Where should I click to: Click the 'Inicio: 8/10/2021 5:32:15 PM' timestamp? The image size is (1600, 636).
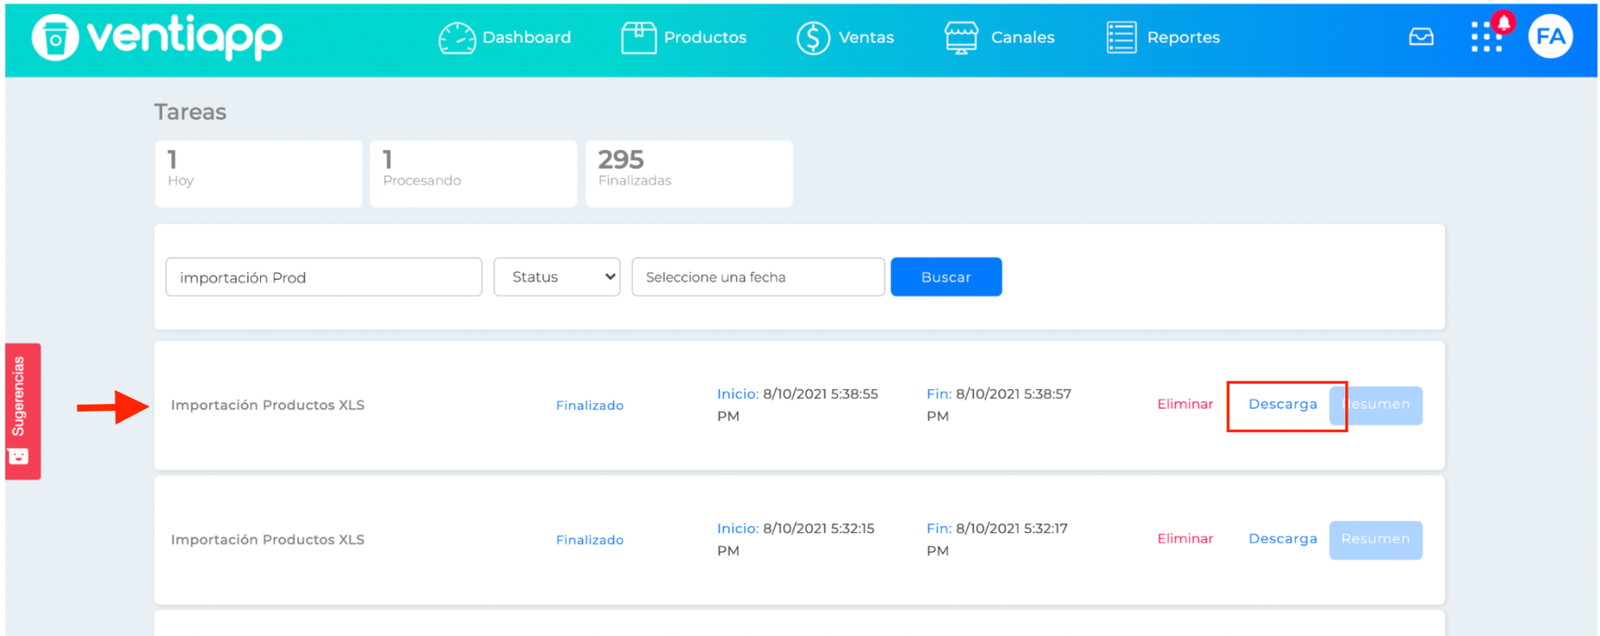pos(795,540)
